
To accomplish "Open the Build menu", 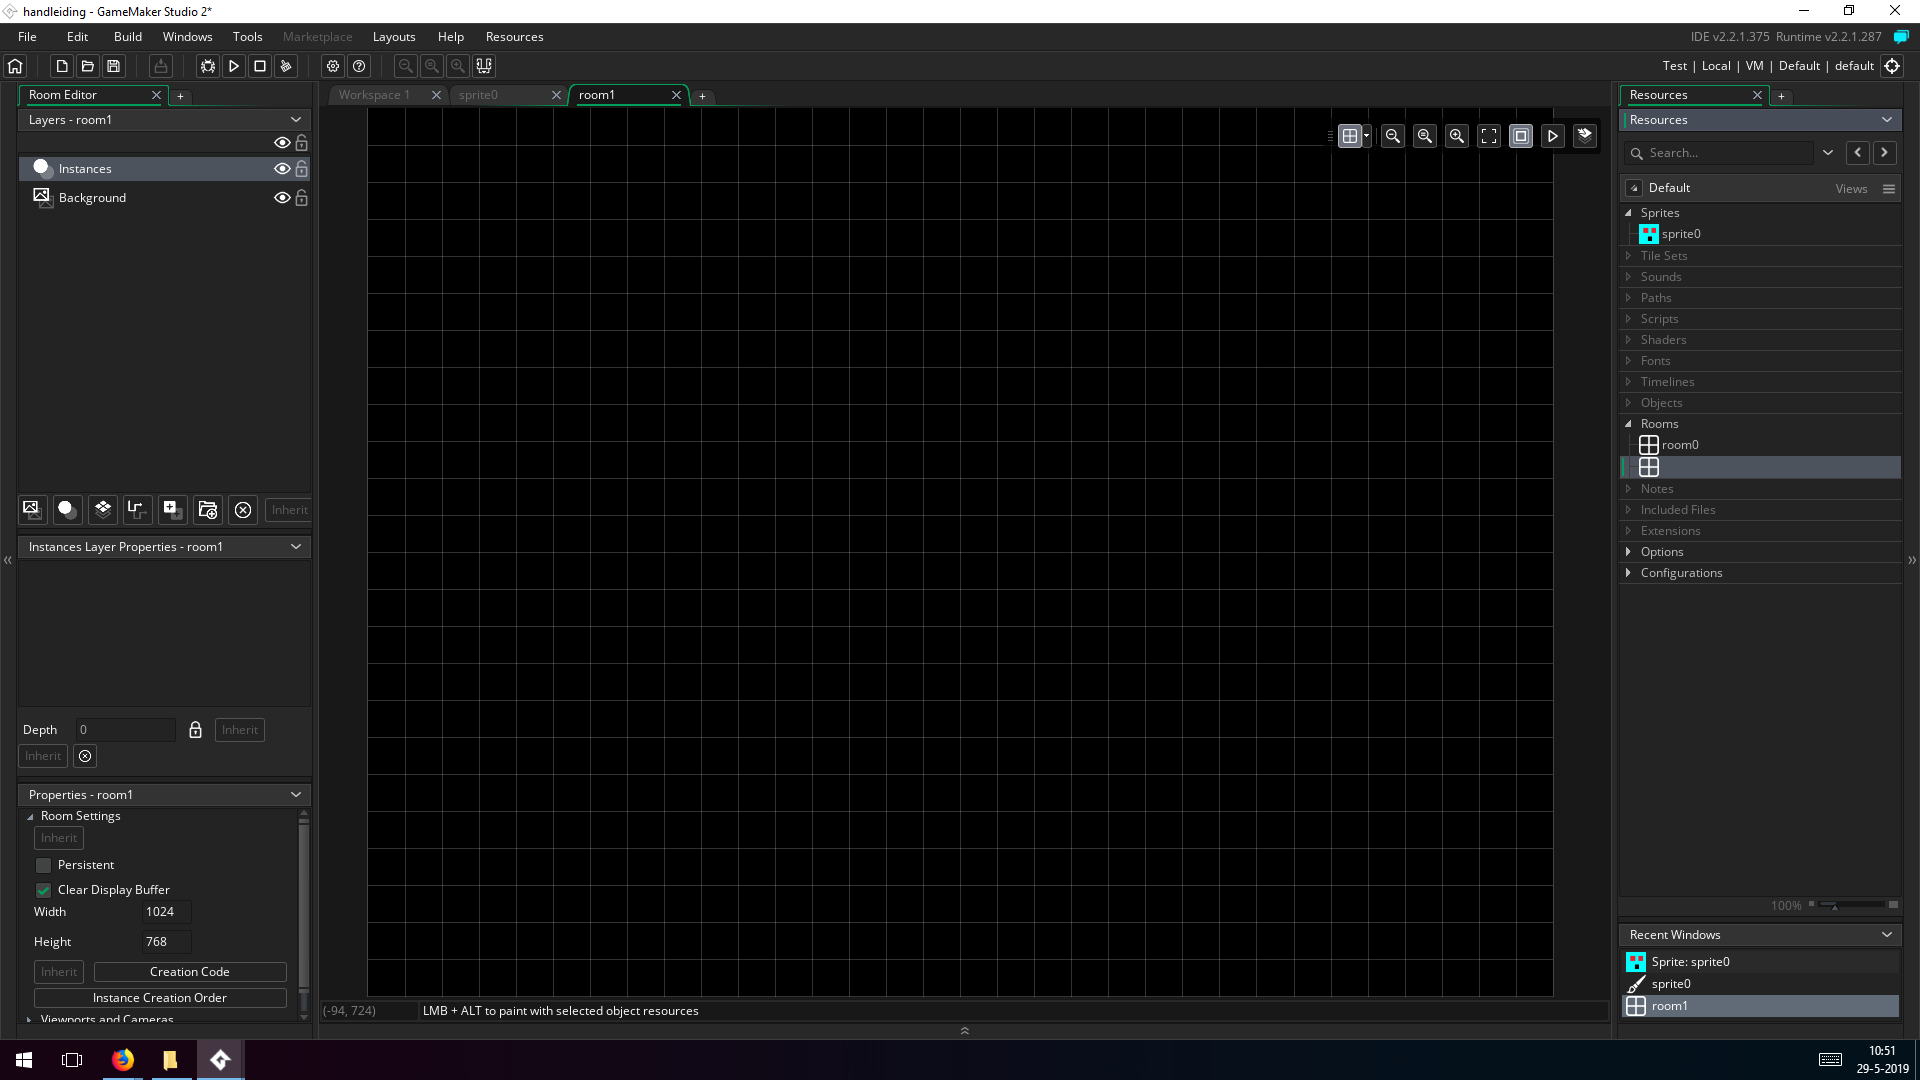I will click(x=128, y=37).
